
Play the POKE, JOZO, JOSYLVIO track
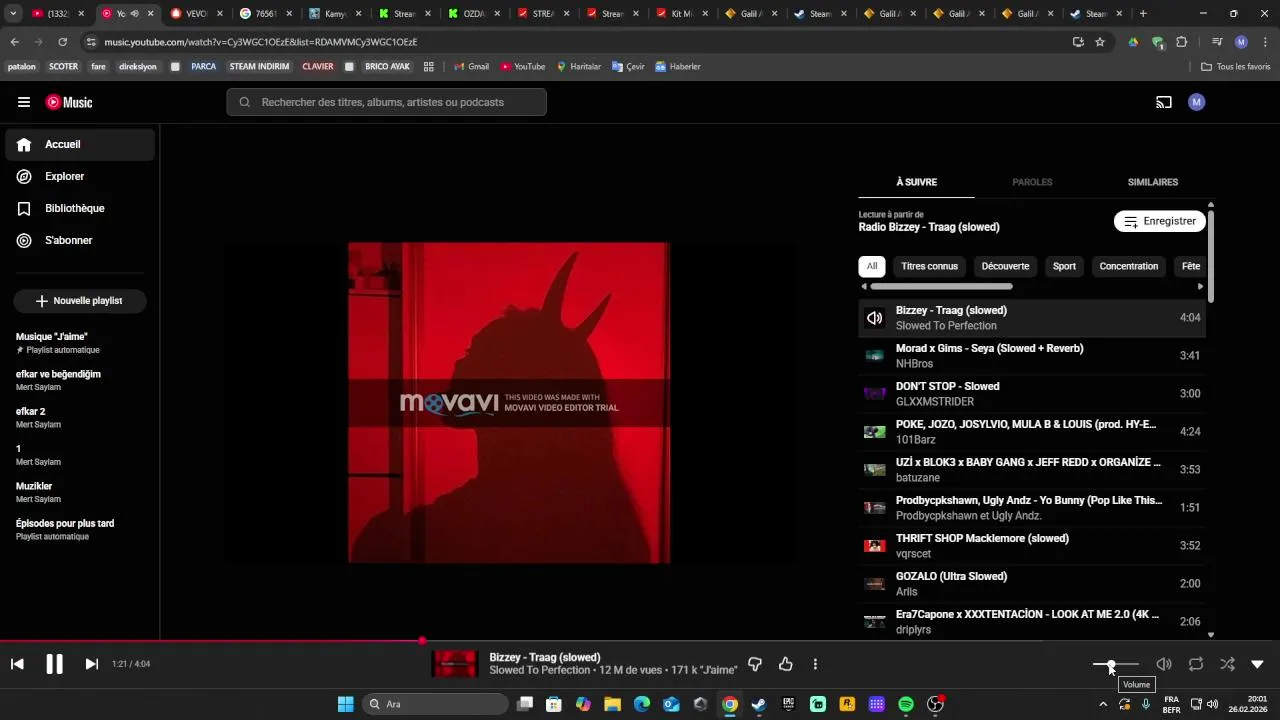1032,432
